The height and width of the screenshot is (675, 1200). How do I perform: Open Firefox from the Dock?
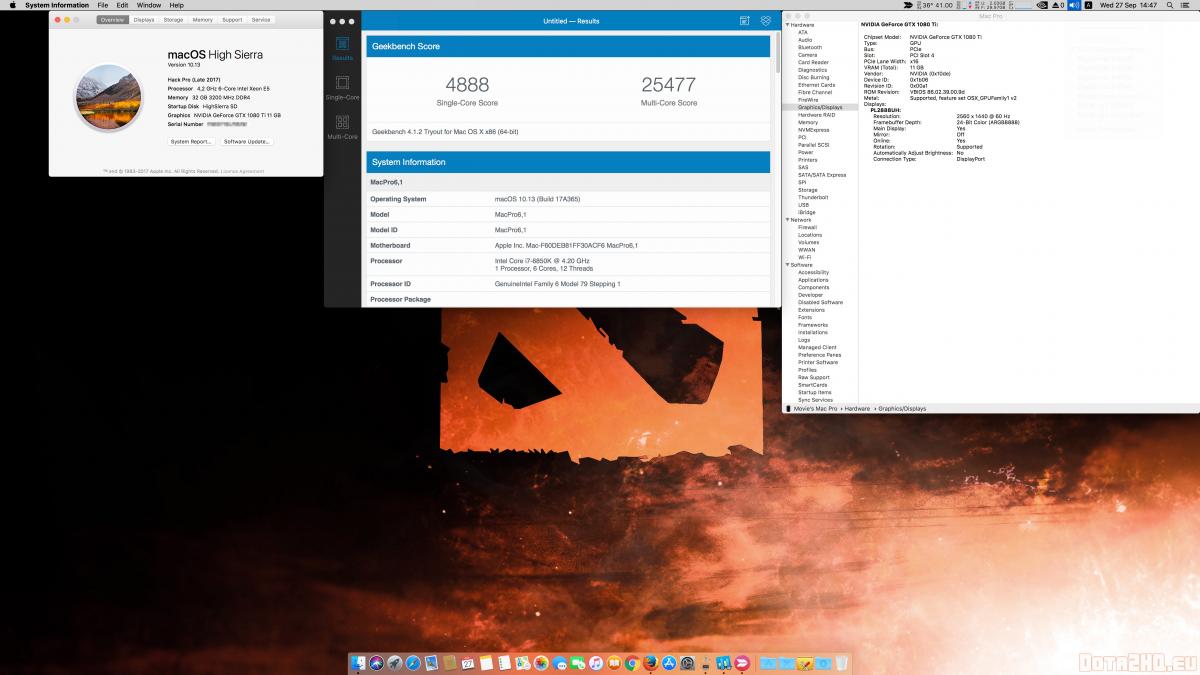[x=650, y=662]
